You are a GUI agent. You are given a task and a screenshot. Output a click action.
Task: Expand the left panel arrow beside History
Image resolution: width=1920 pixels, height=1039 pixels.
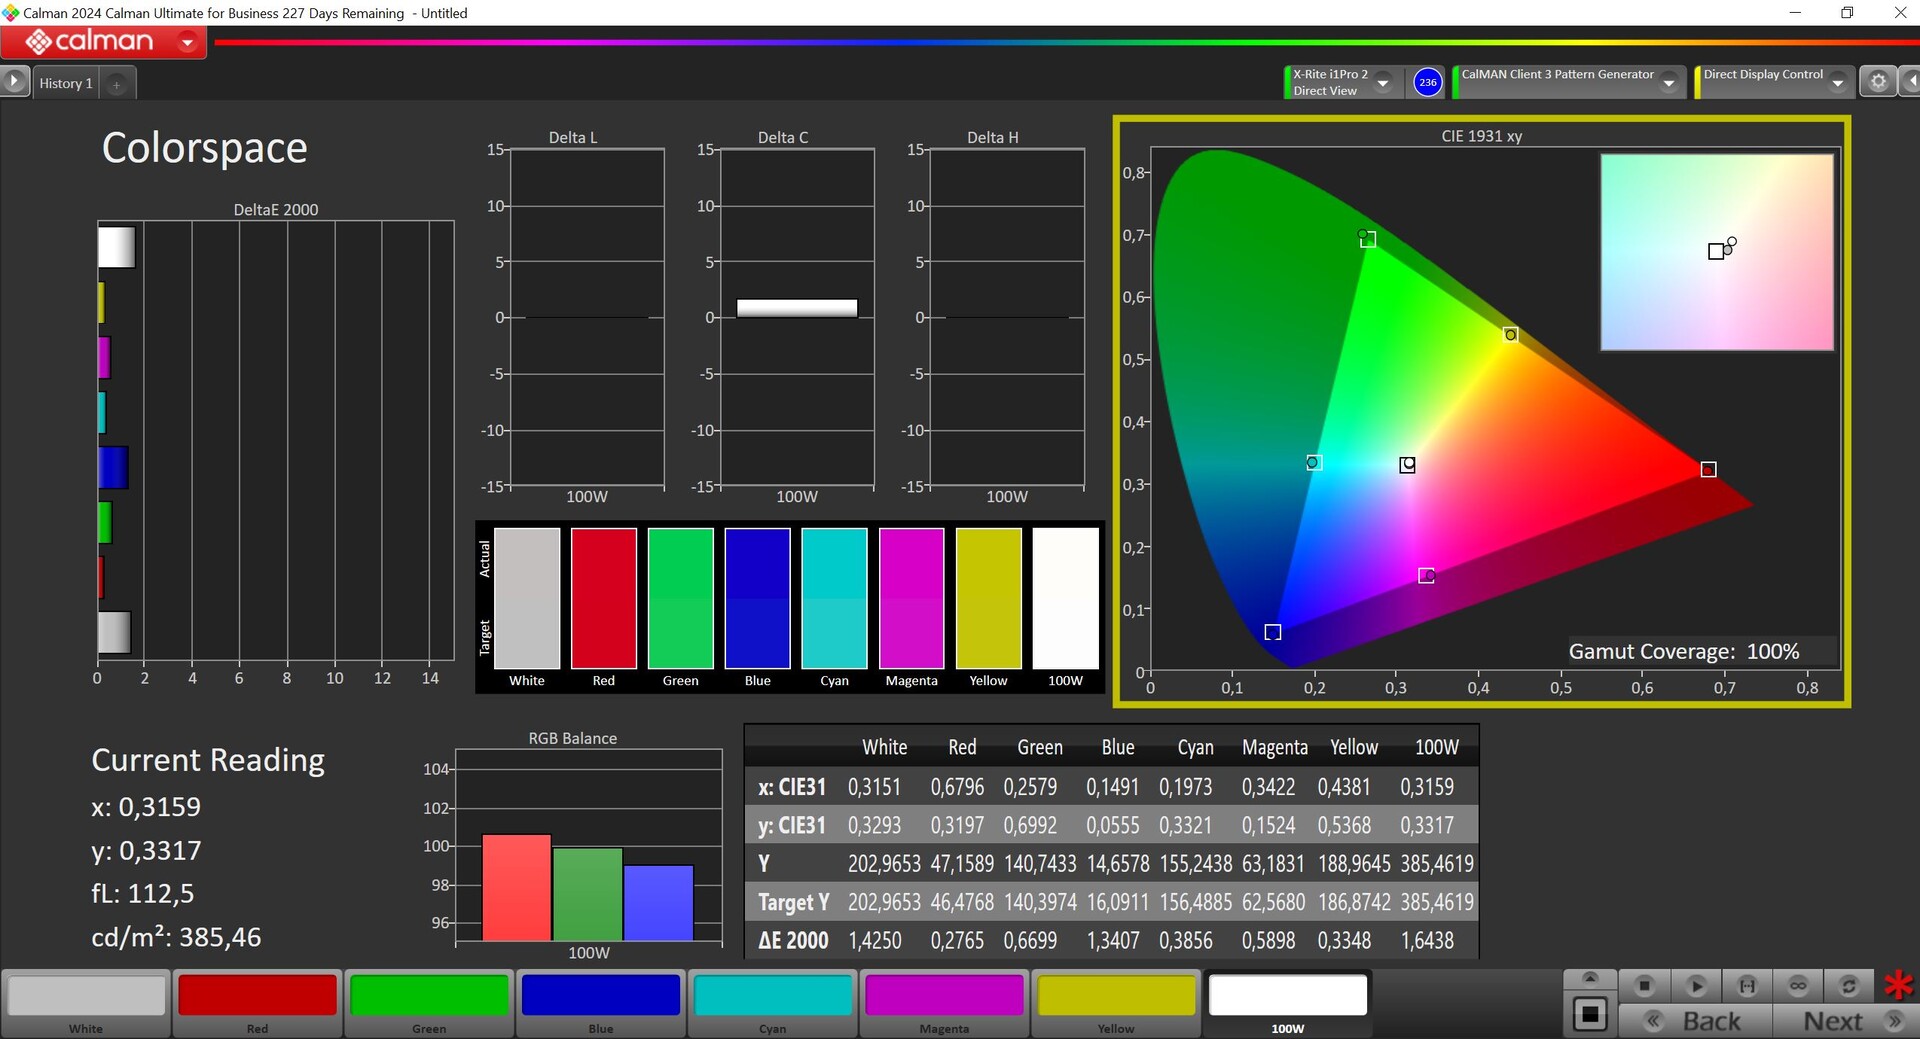(14, 82)
